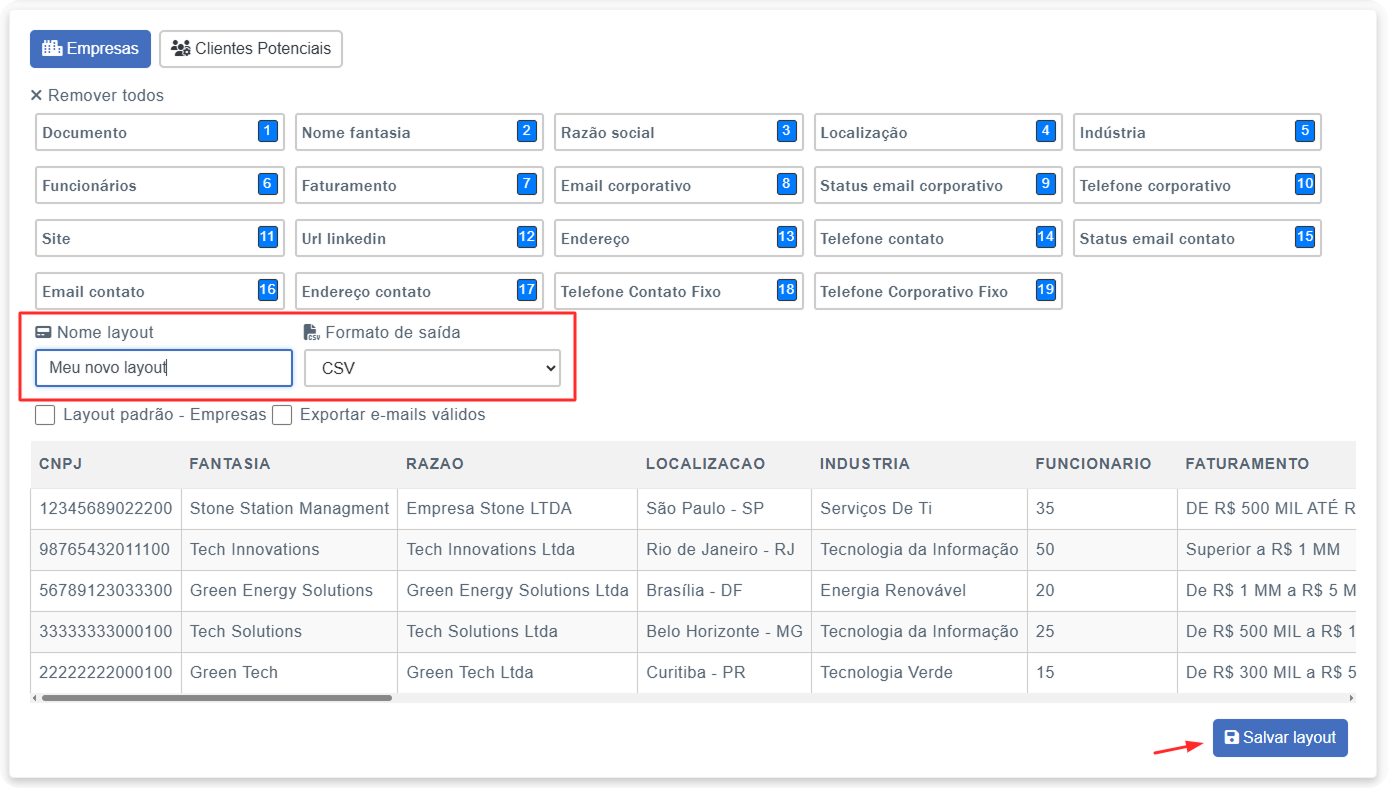Tick the Exportar e-mails válidos checkbox
The image size is (1388, 788).
[x=282, y=415]
